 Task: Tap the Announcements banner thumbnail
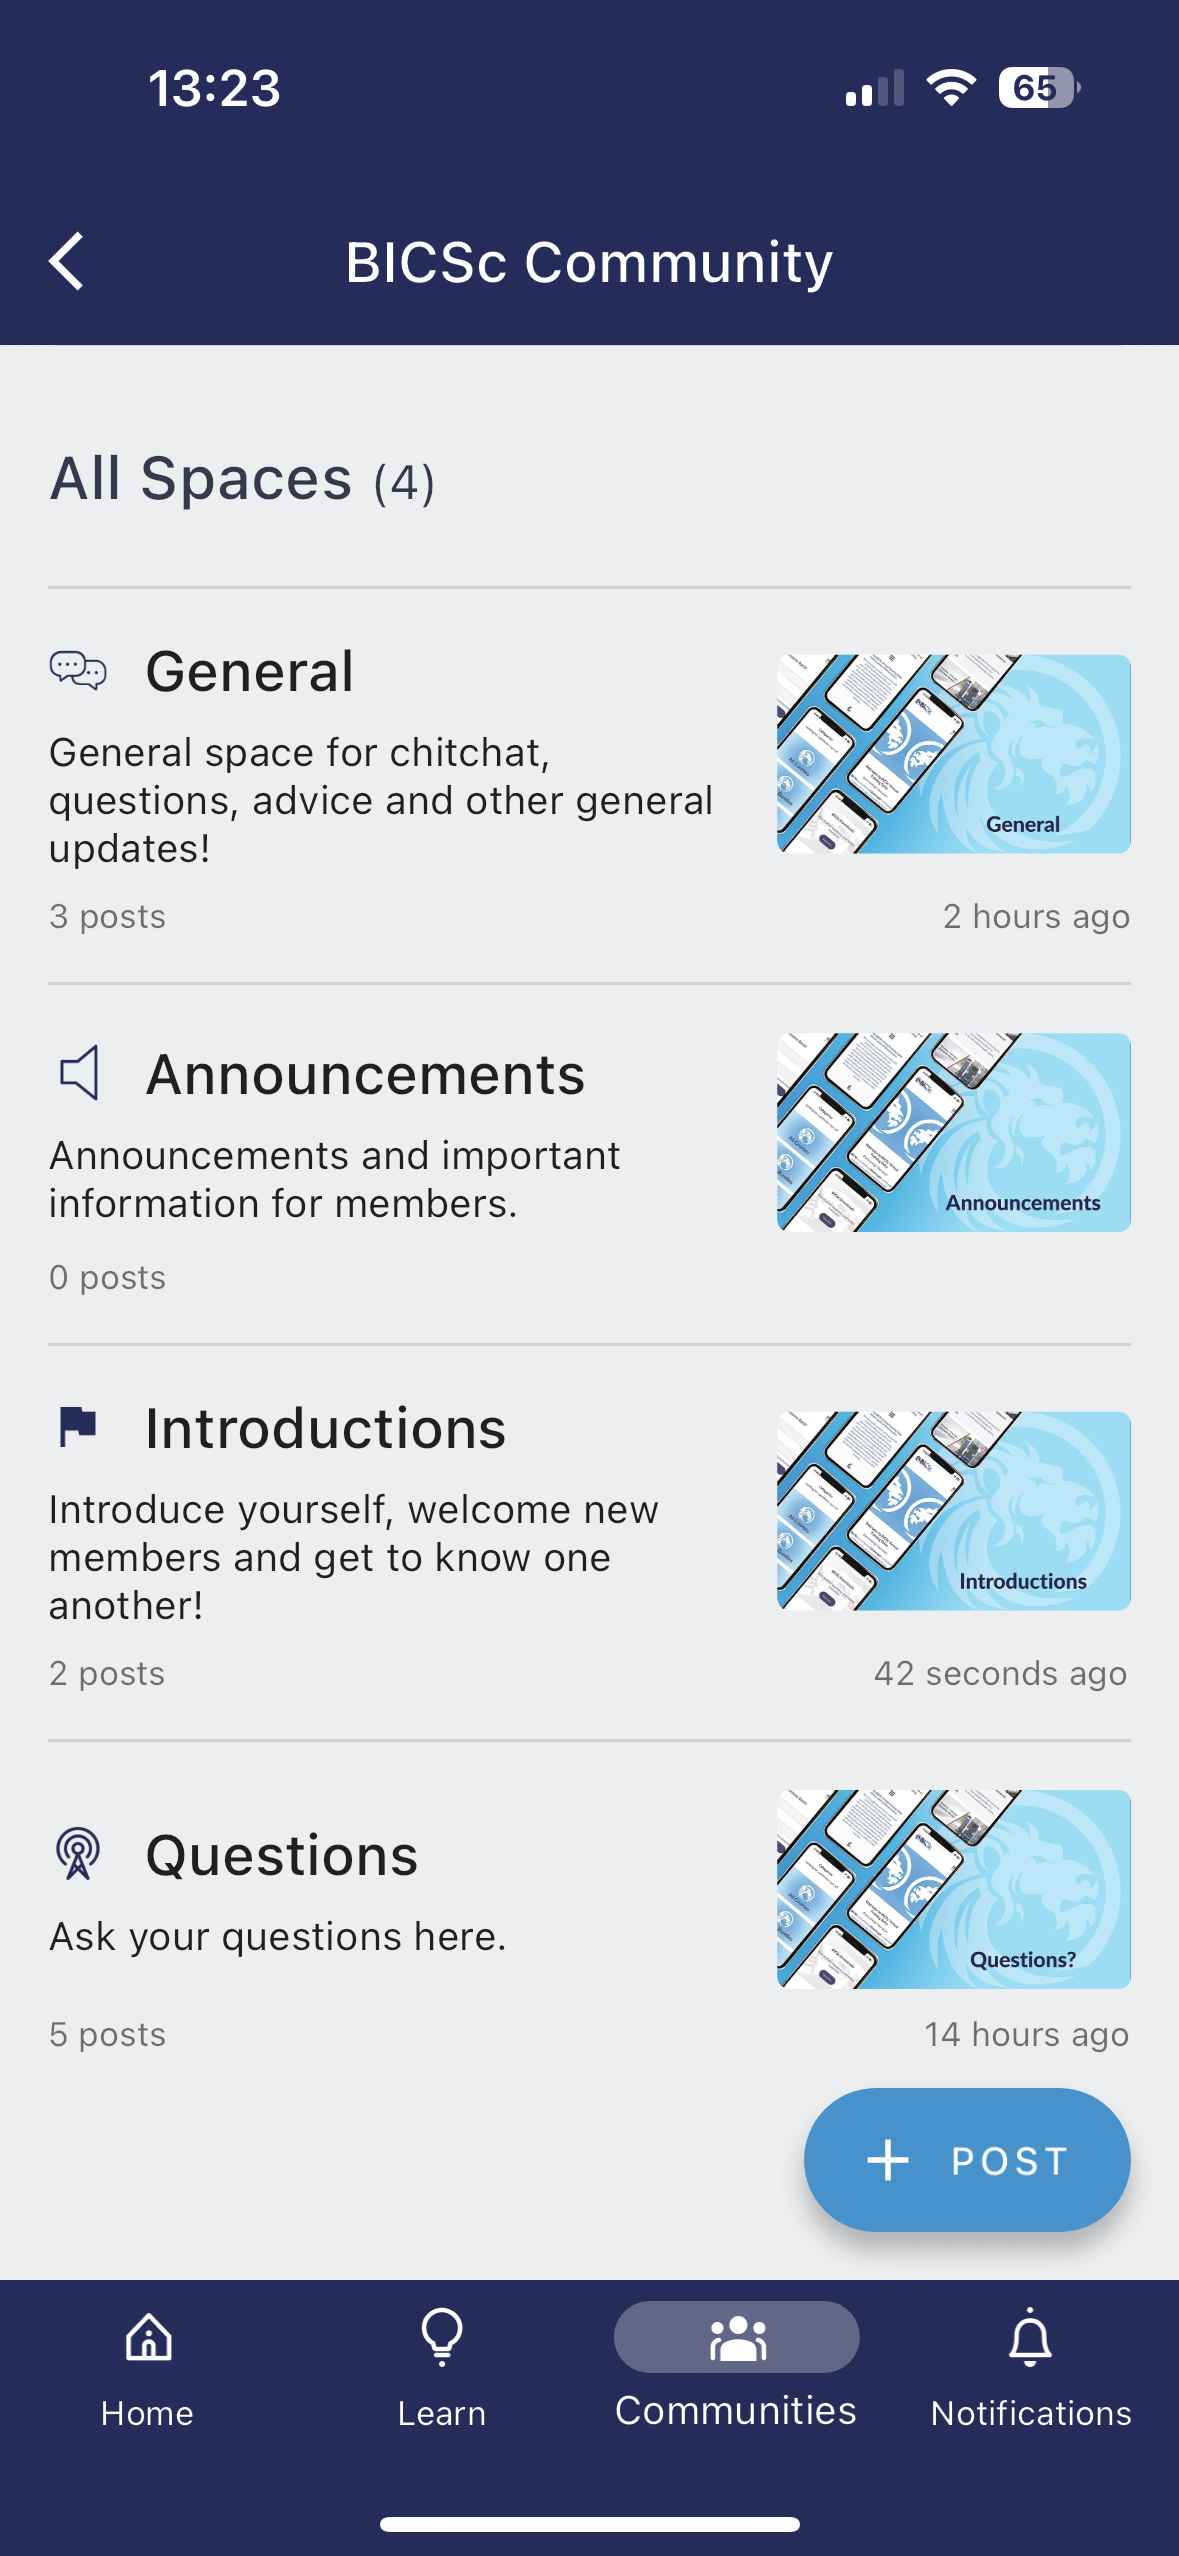tap(953, 1132)
